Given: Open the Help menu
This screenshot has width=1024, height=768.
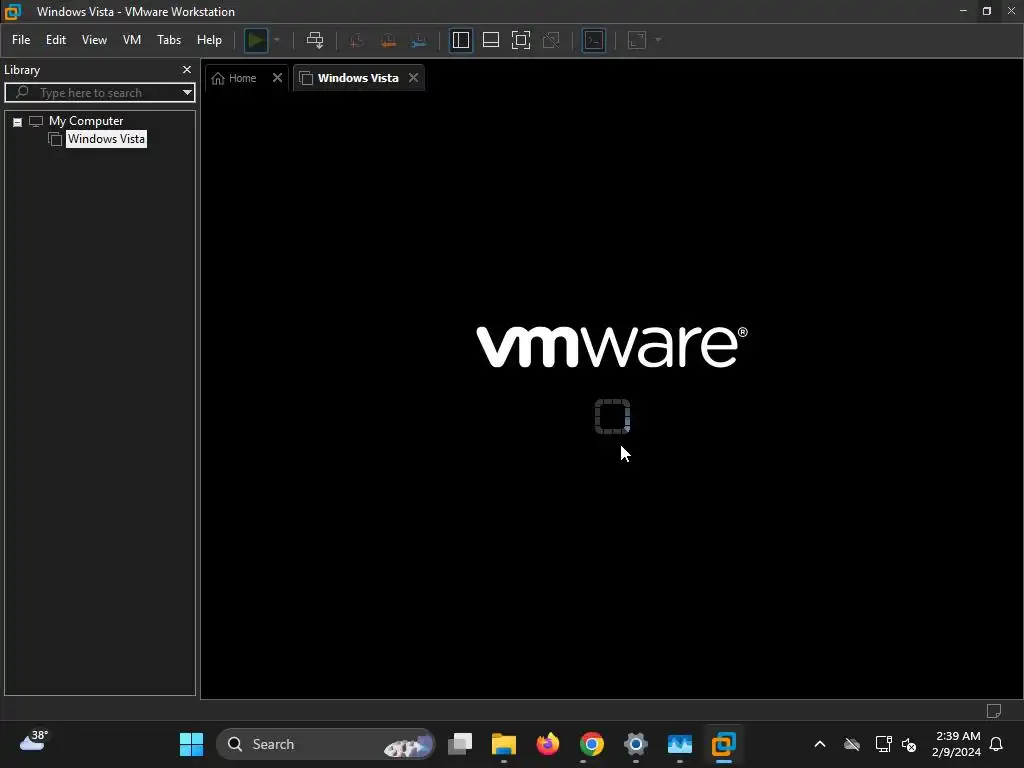Looking at the screenshot, I should click(x=210, y=40).
